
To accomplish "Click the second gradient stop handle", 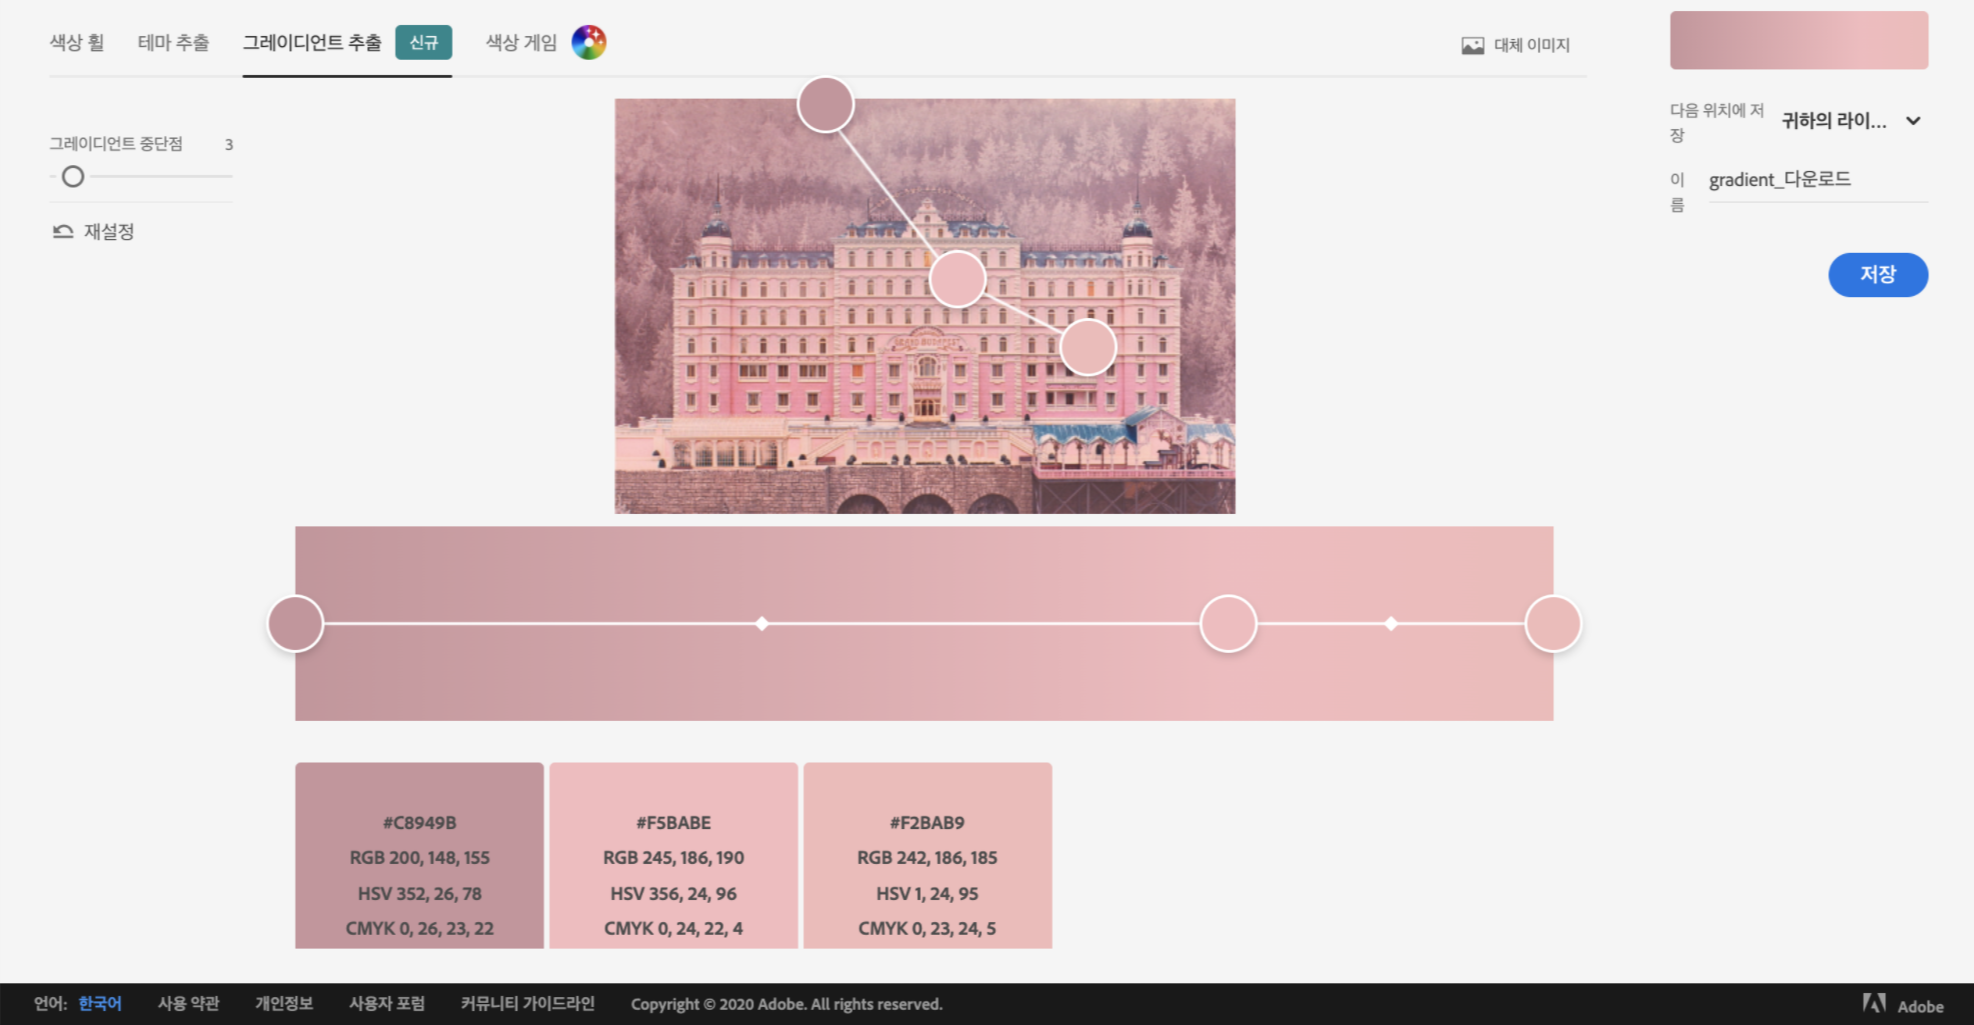I will point(1228,624).
